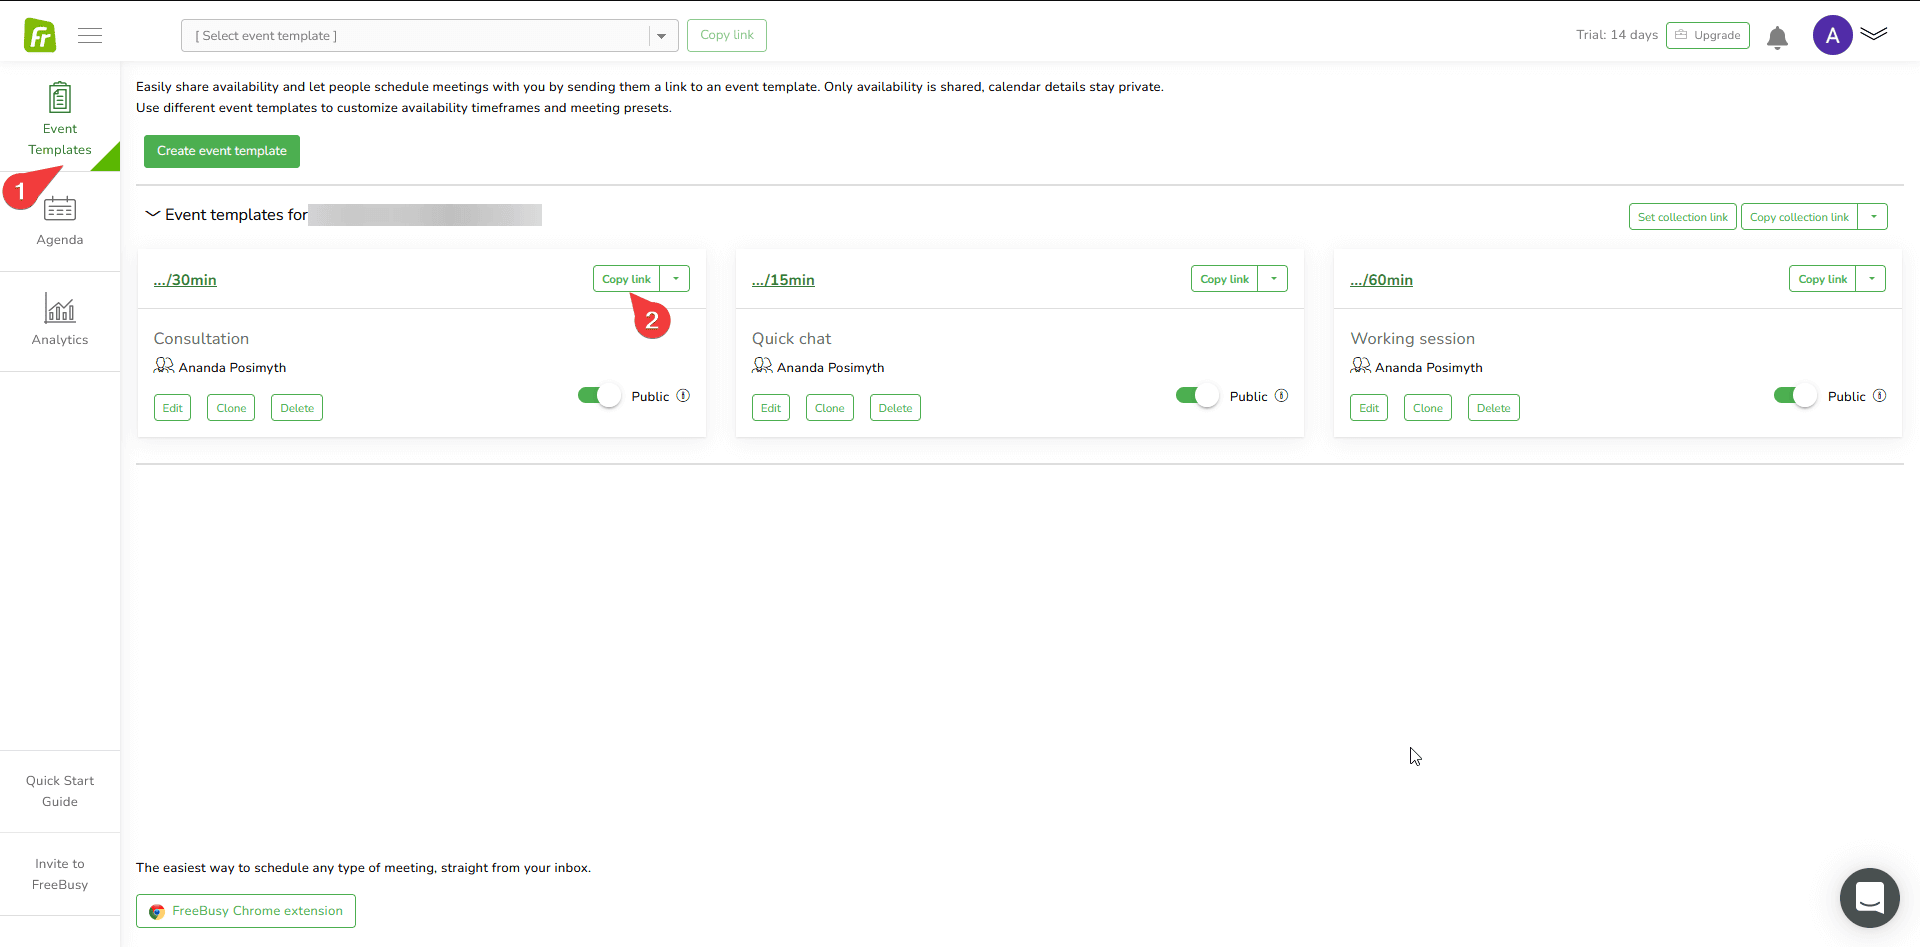Click info icon next to Working session Public
The height and width of the screenshot is (947, 1920).
(x=1880, y=396)
